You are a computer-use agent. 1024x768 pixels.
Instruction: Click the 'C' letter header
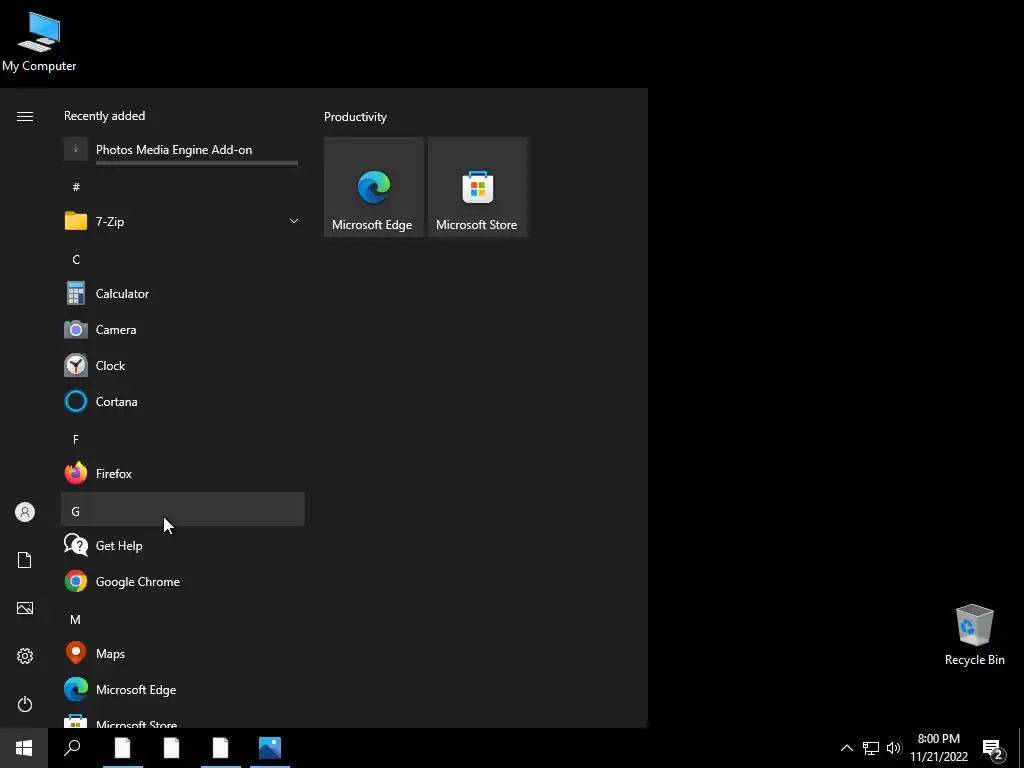[183, 259]
